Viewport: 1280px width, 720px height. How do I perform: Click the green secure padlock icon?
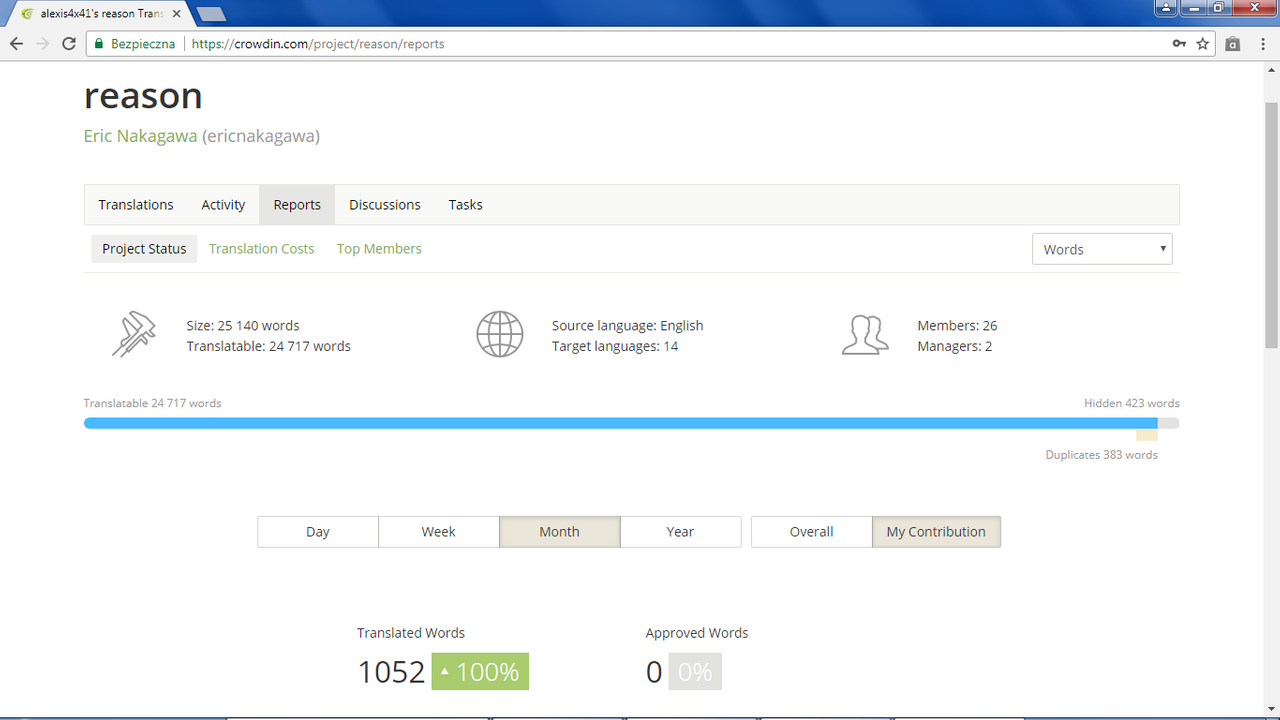click(x=98, y=44)
